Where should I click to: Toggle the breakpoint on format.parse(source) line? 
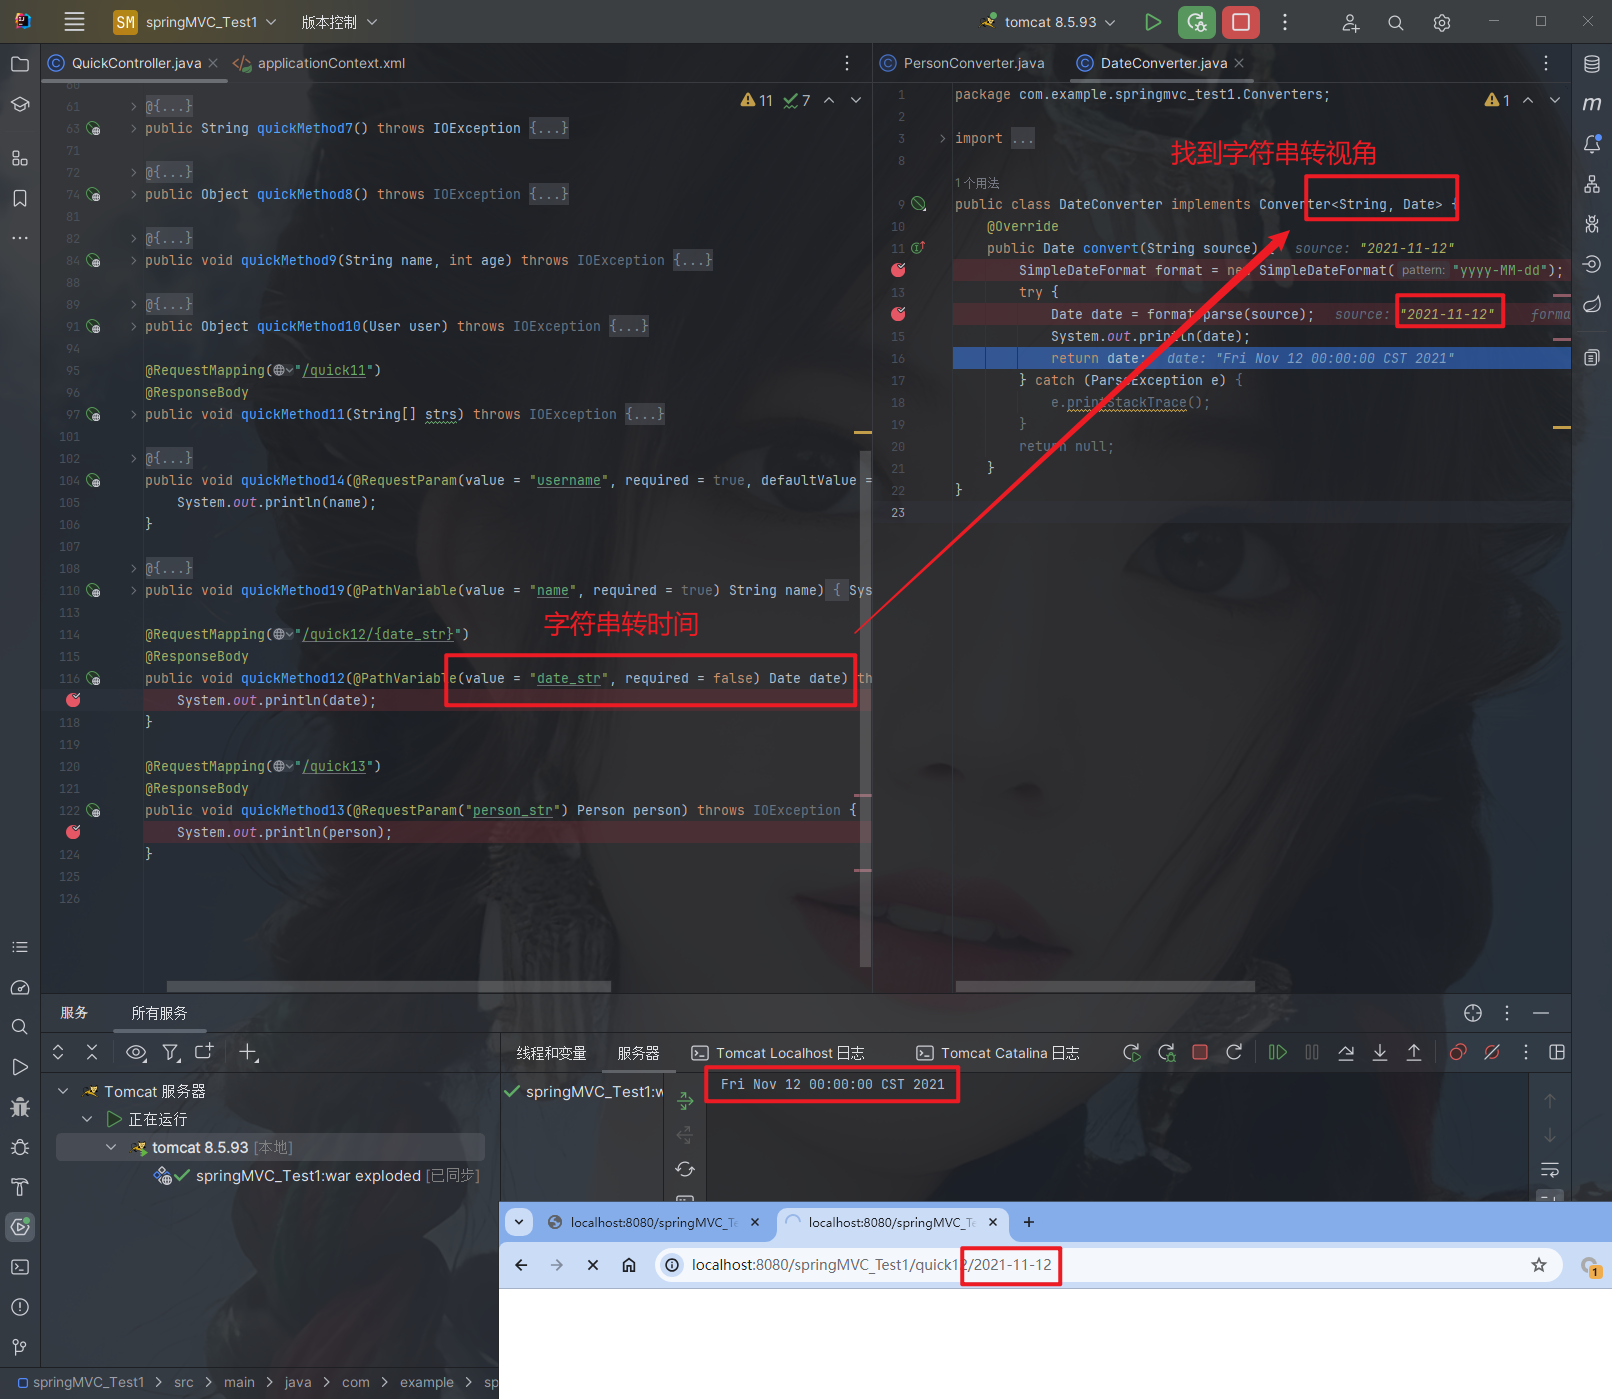pos(898,314)
